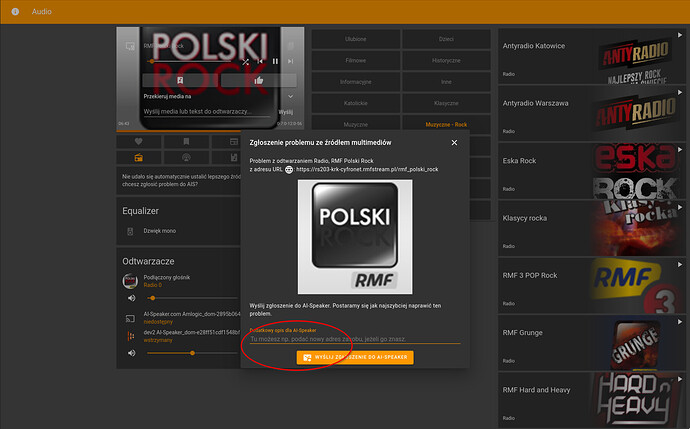Play RMF Hard and Heavy using arrow icon
The height and width of the screenshot is (429, 690).
[x=680, y=379]
